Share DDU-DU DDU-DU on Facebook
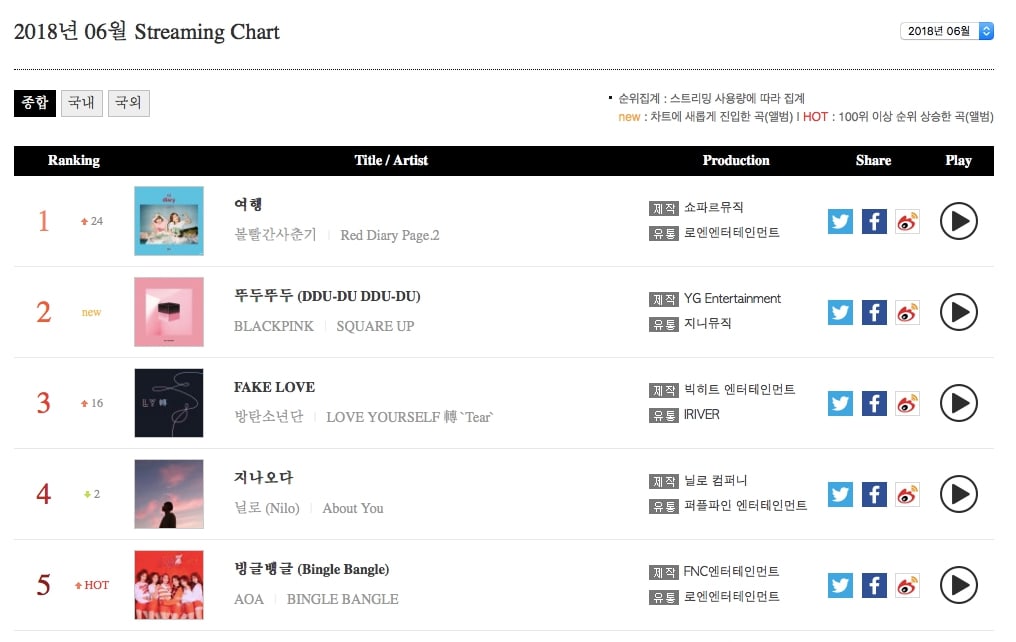Screen dimensions: 1016x642 point(874,312)
